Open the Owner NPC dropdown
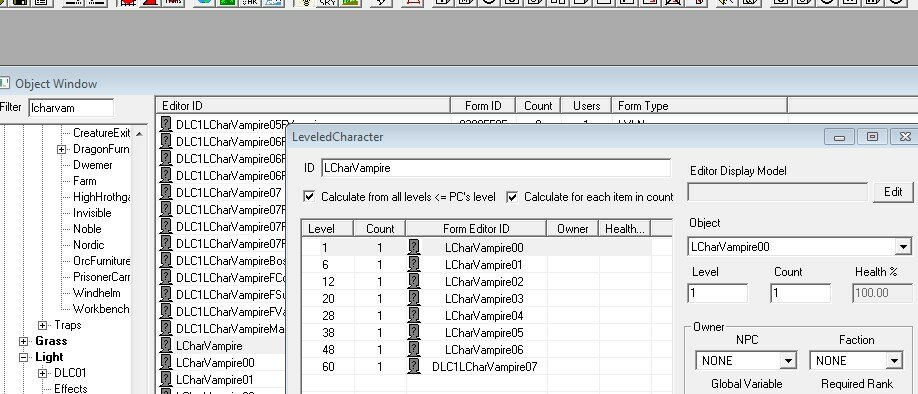 [789, 361]
